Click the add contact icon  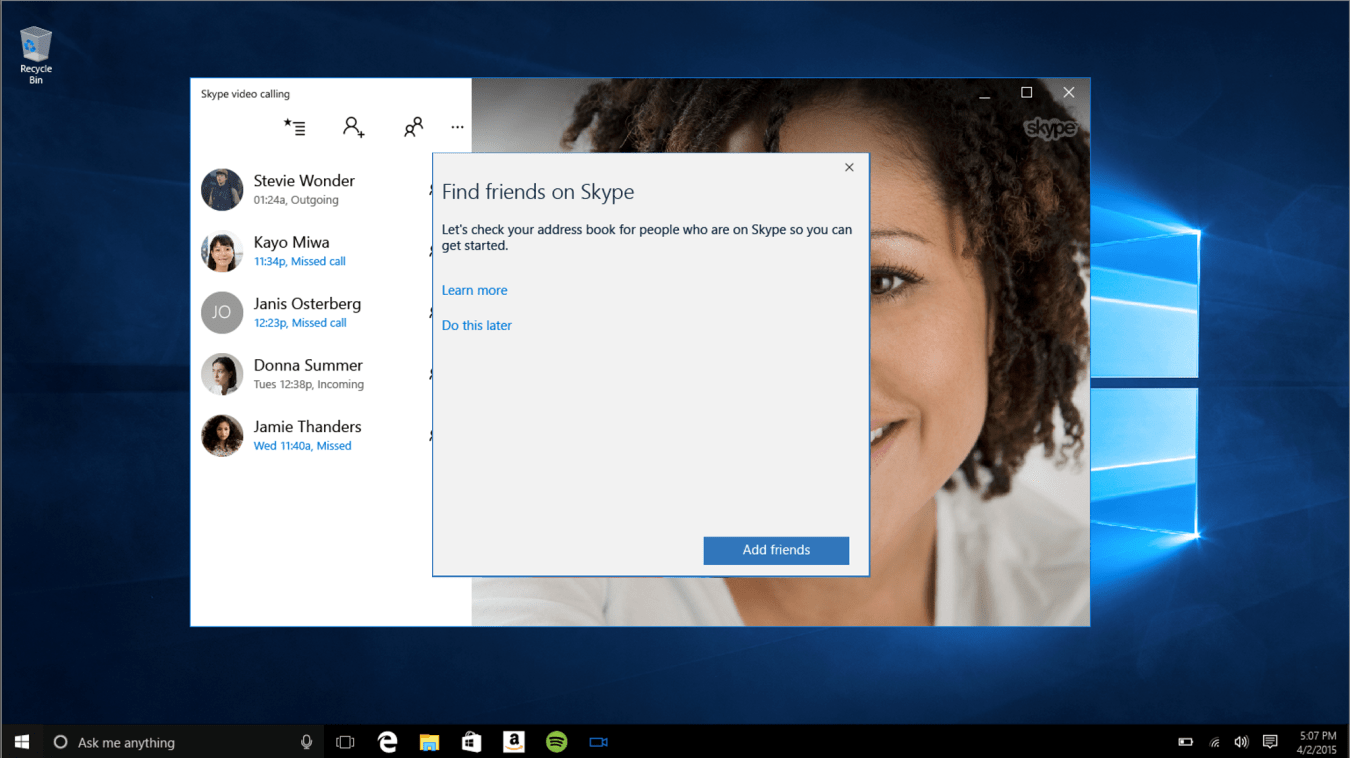coord(353,127)
